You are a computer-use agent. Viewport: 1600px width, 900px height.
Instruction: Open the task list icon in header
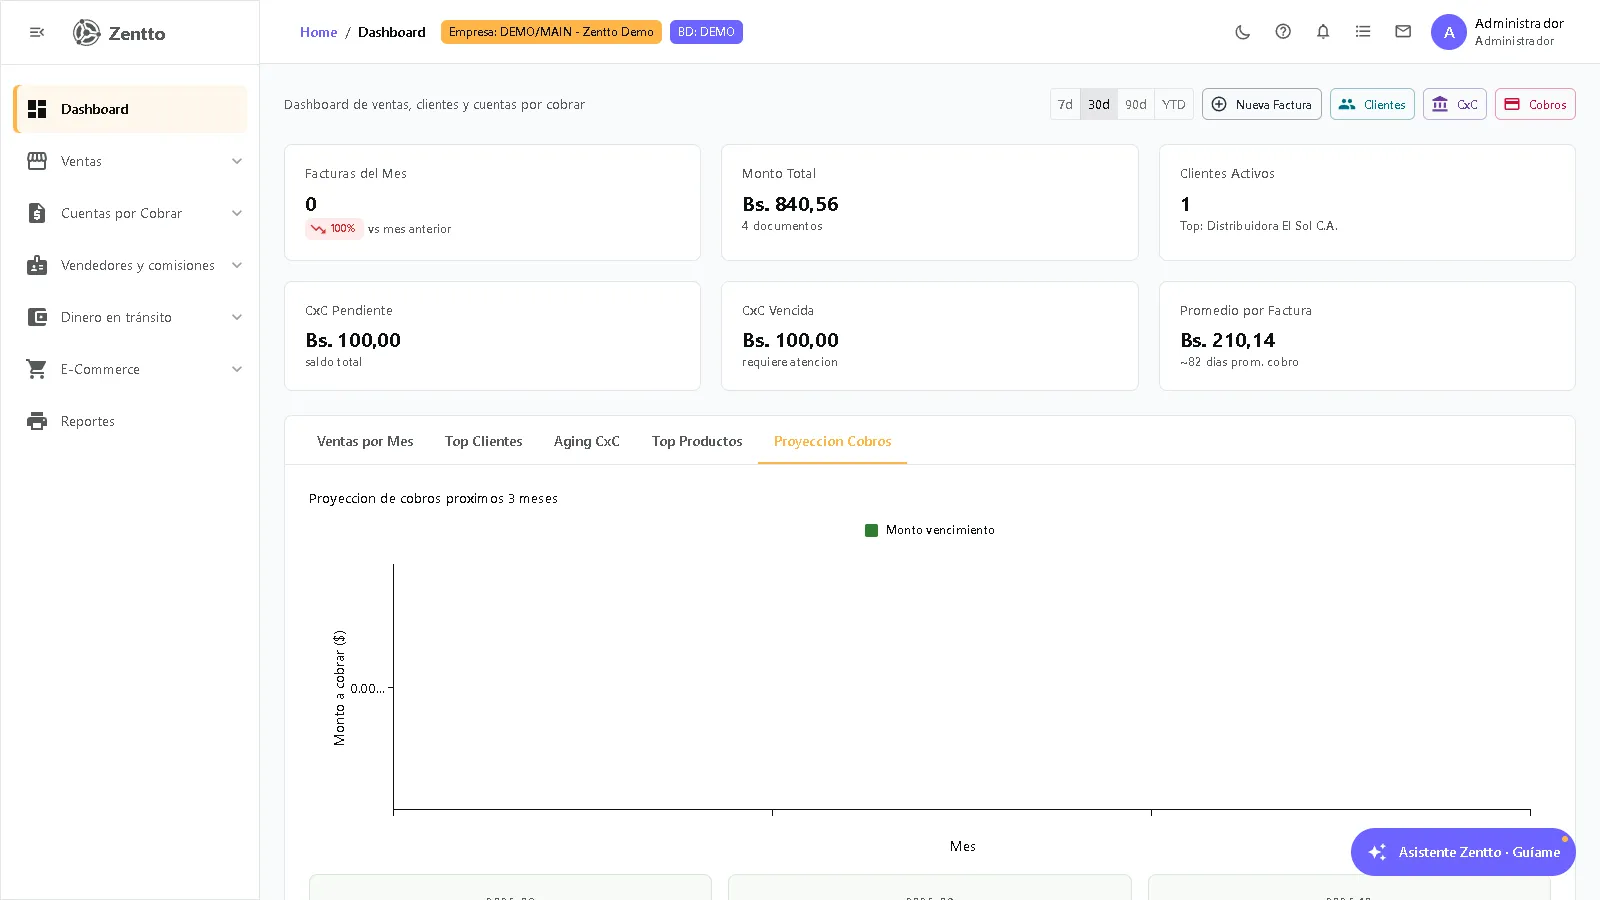[1363, 32]
